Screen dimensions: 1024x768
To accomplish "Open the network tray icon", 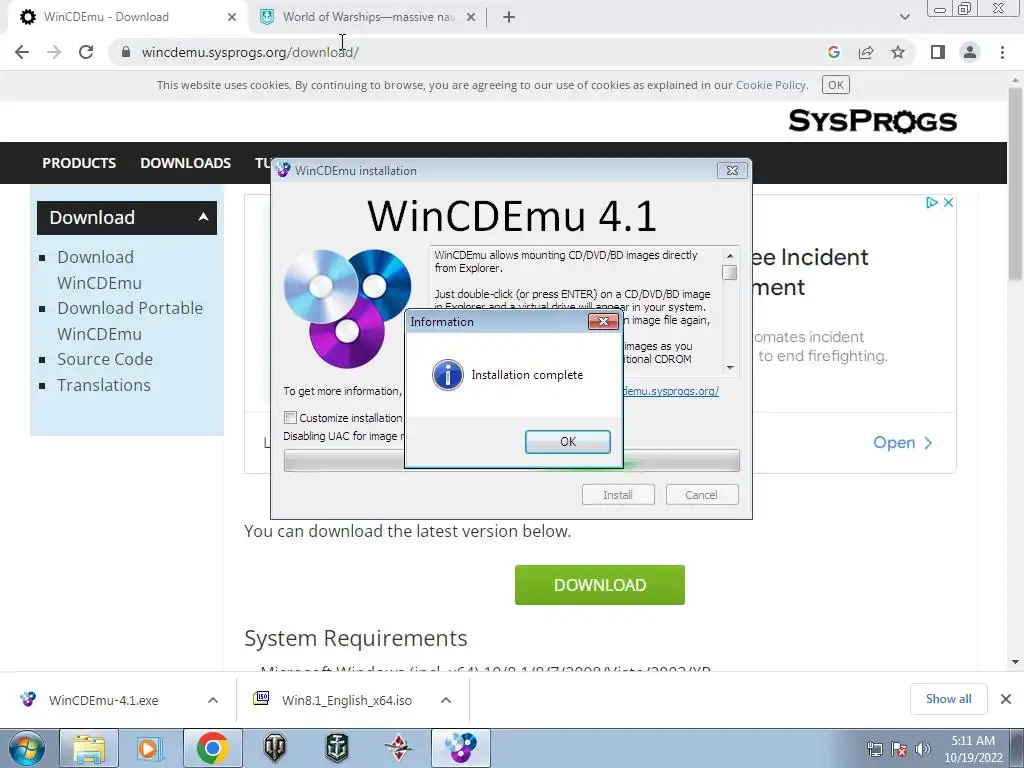I will 874,748.
